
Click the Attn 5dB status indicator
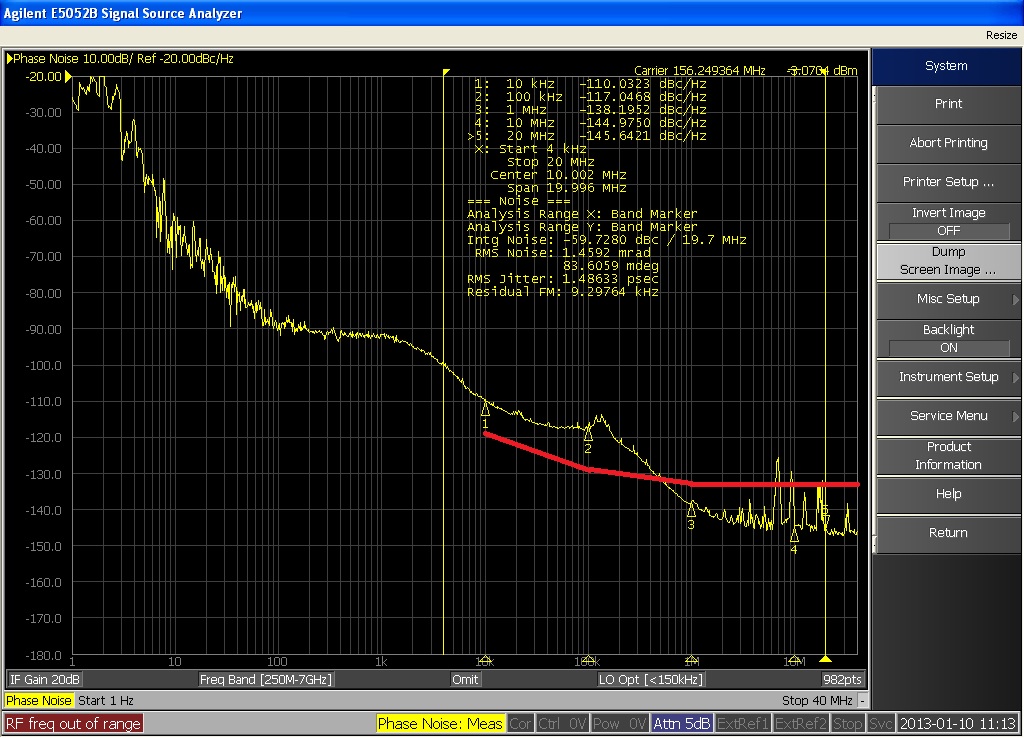[682, 723]
